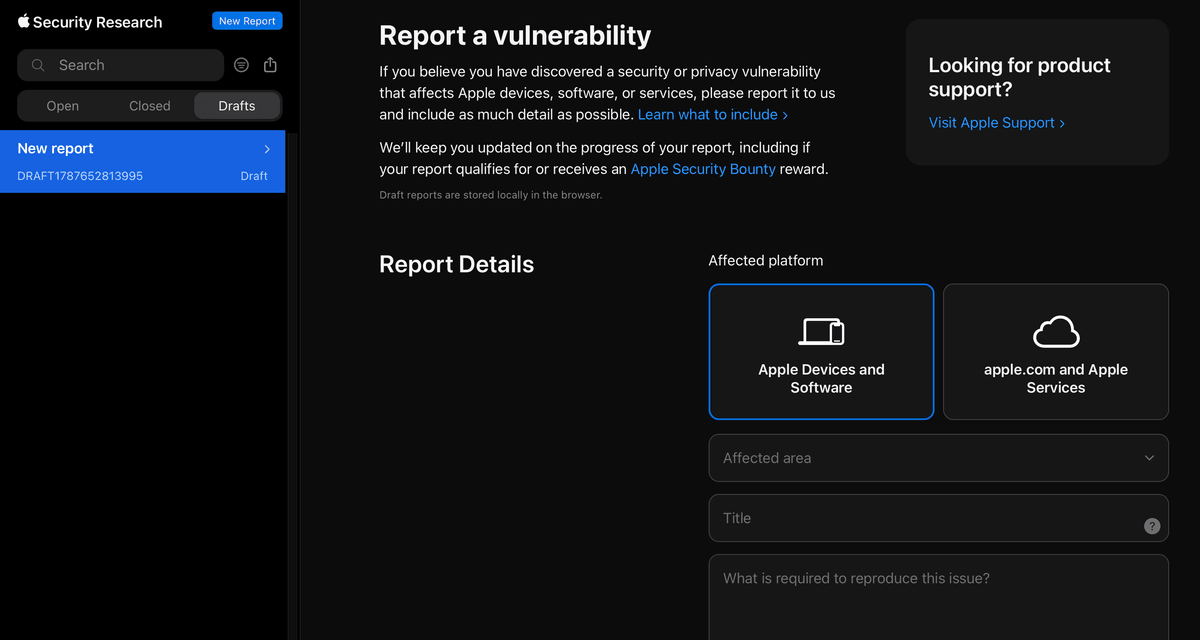Viewport: 1200px width, 640px height.
Task: Click the laptop and phone devices icon
Action: coord(821,332)
